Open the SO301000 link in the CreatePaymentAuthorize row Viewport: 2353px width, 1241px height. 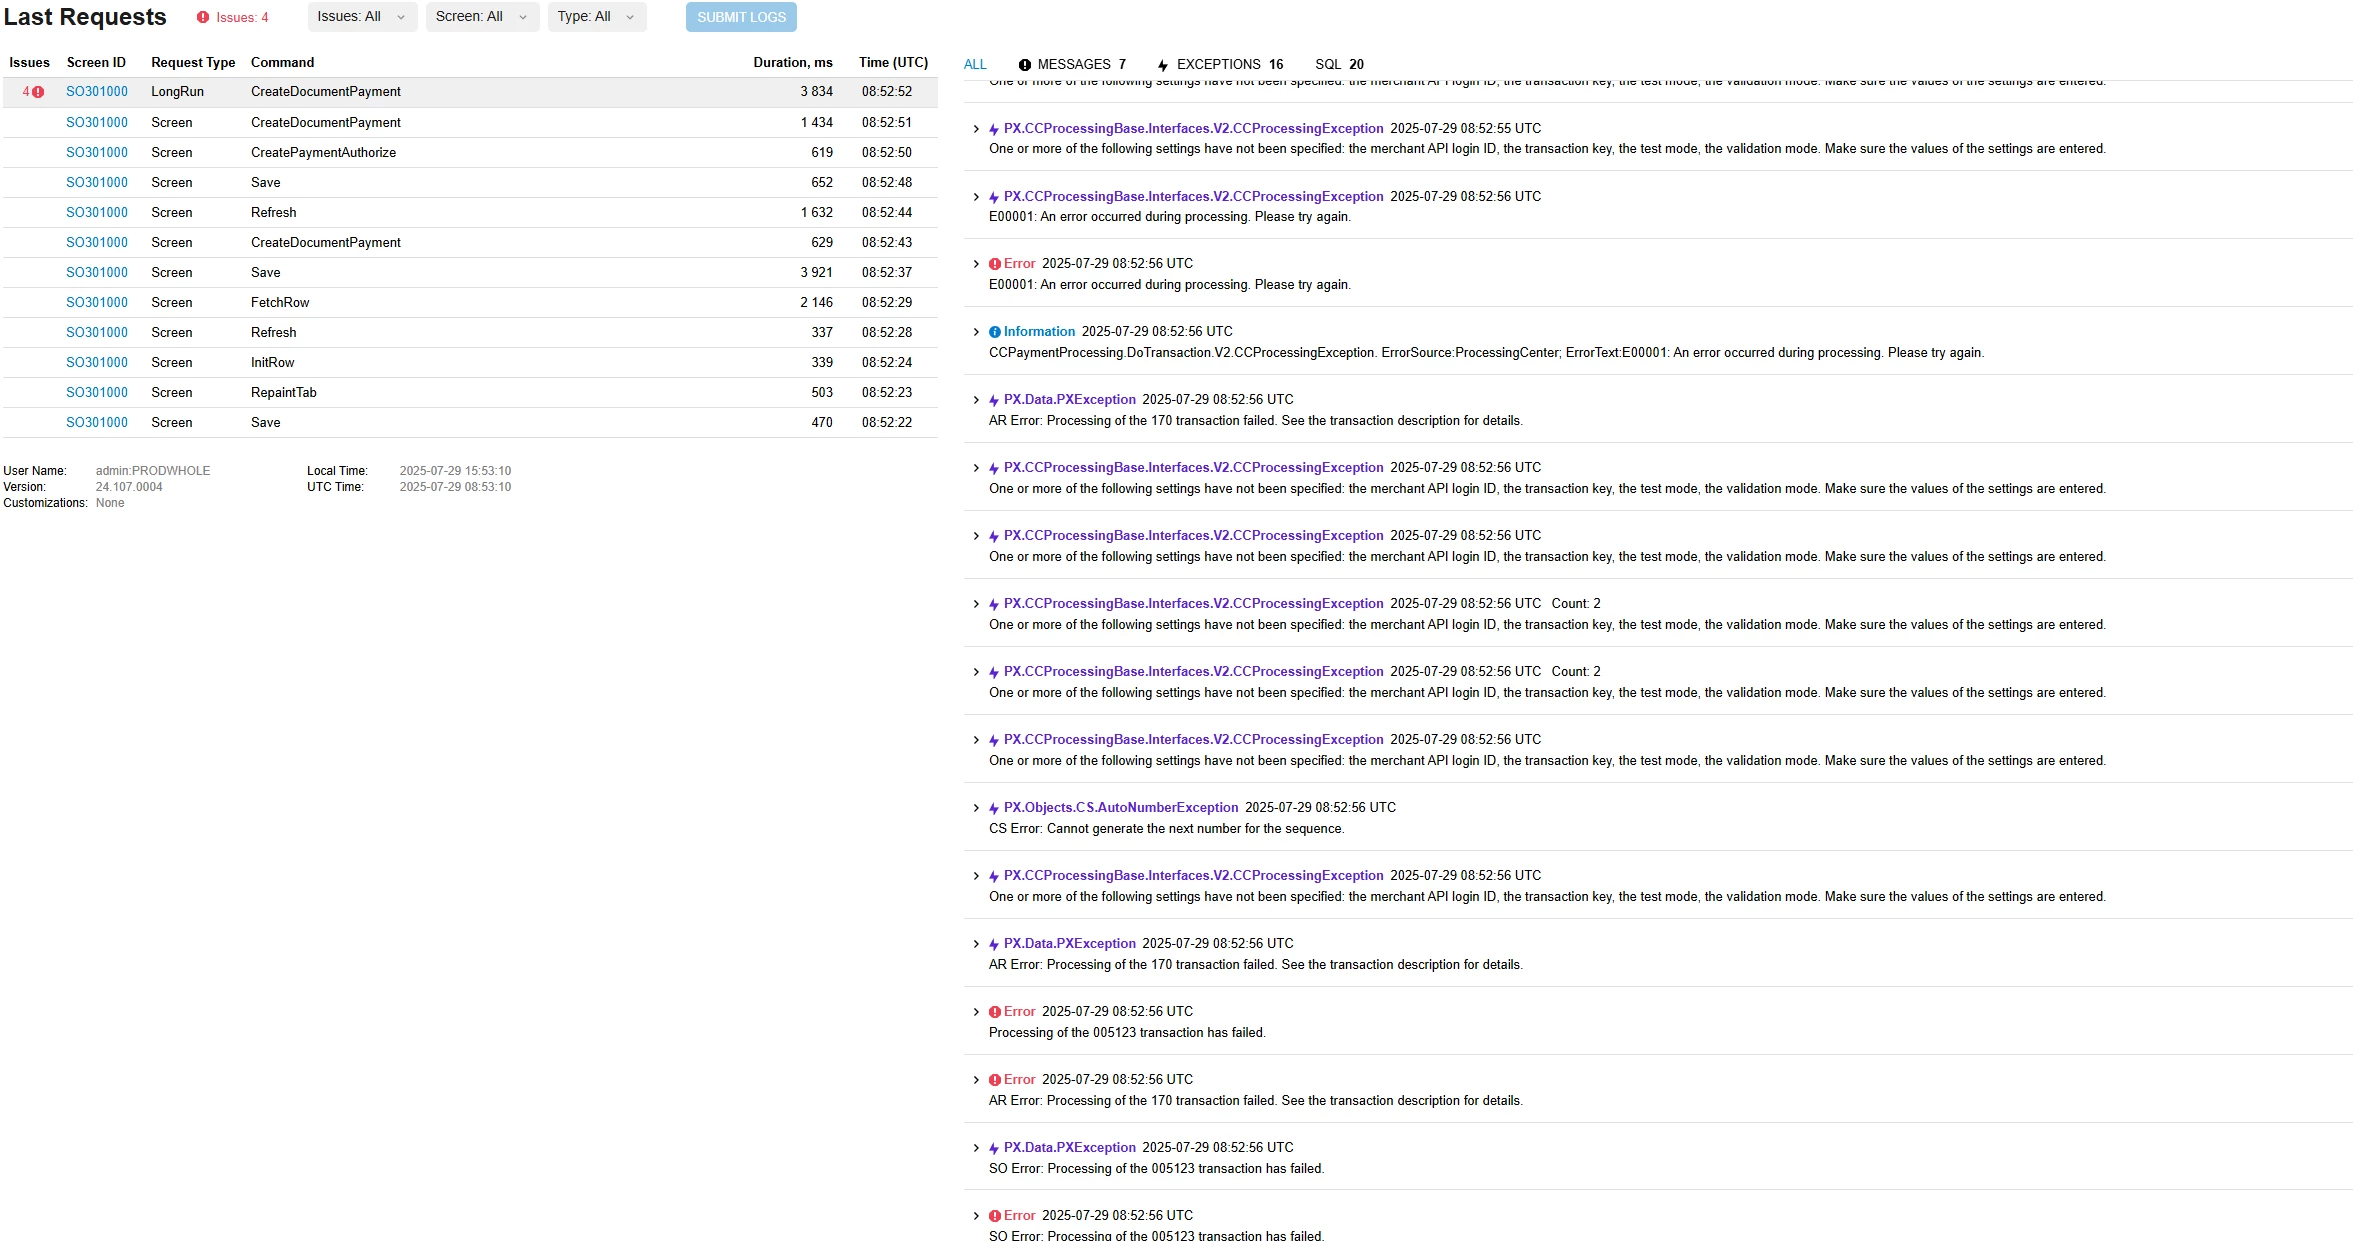coord(97,152)
